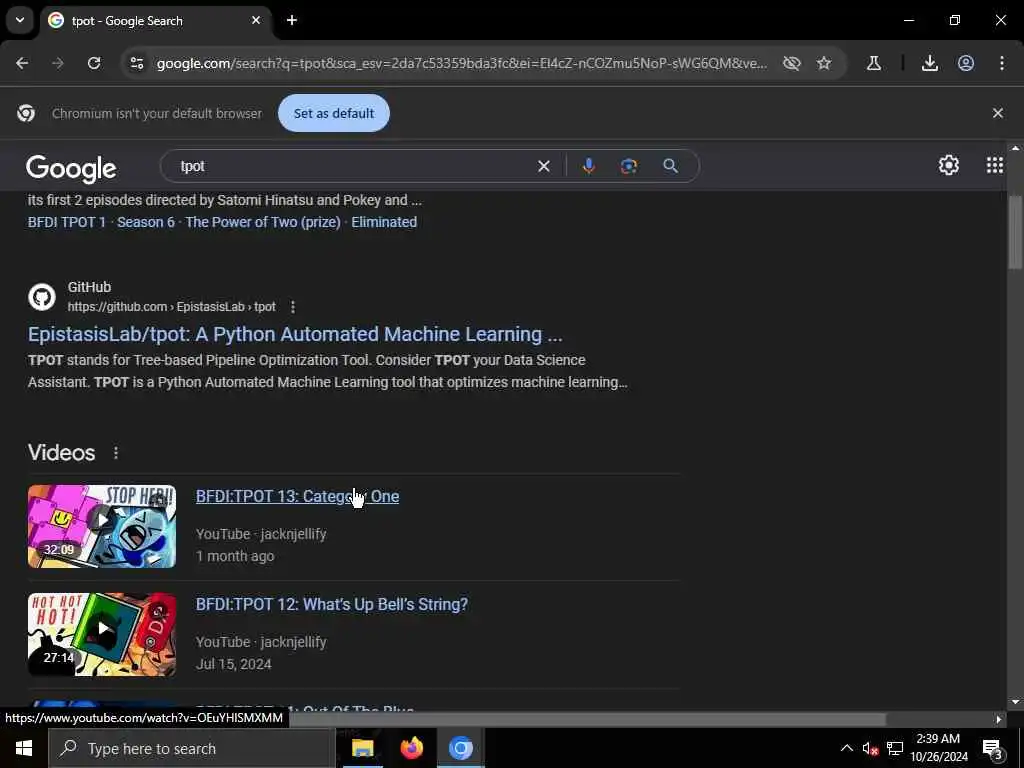Open more options for the GitHub result
This screenshot has height=768, width=1024.
tap(293, 306)
